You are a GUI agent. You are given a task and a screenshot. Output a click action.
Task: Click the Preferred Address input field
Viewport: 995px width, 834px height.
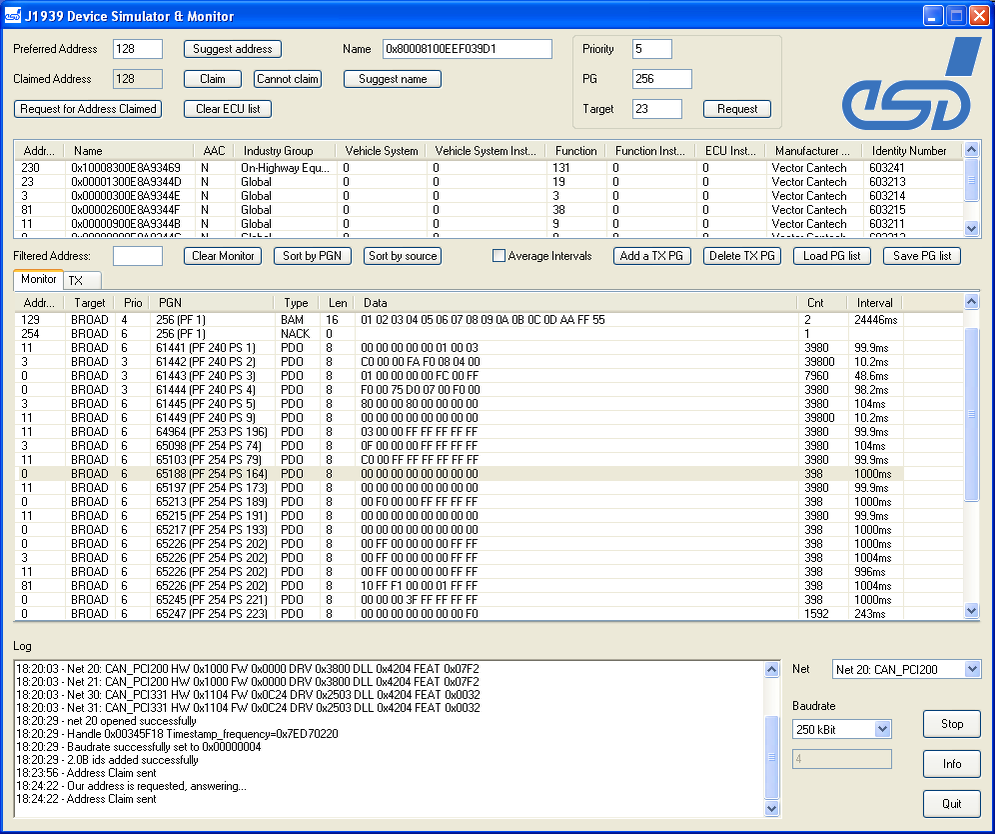137,49
